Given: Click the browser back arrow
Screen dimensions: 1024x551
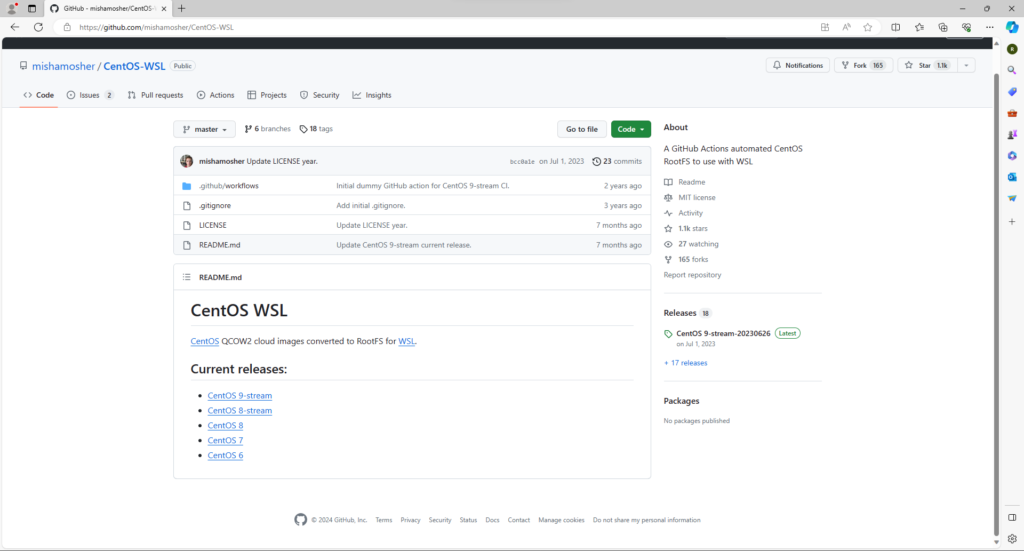Looking at the screenshot, I should [15, 27].
